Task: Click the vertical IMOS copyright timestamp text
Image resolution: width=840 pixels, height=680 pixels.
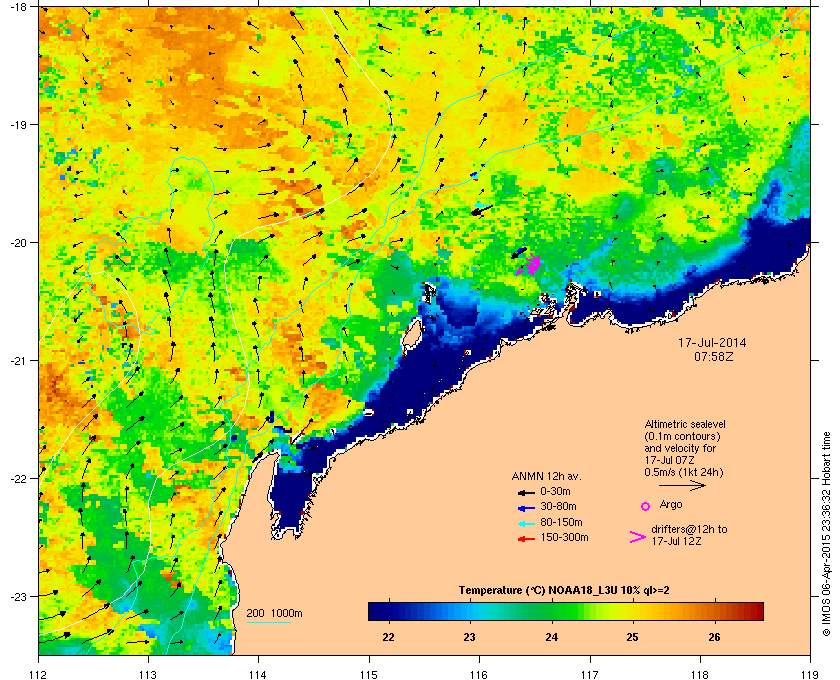Action: tap(826, 534)
